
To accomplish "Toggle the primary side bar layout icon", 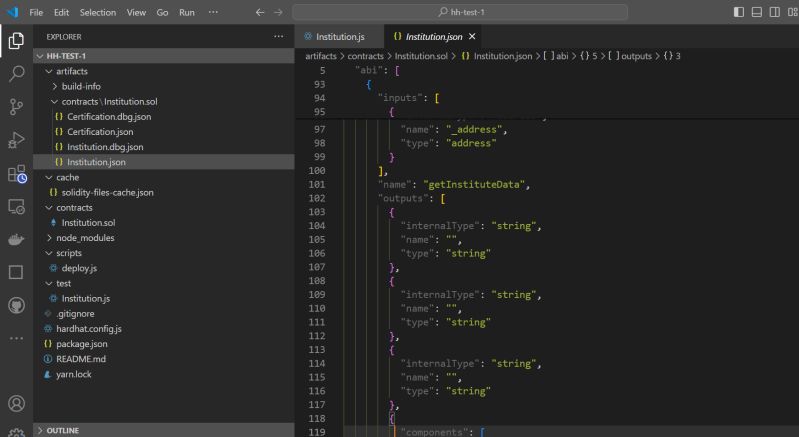I will point(739,12).
